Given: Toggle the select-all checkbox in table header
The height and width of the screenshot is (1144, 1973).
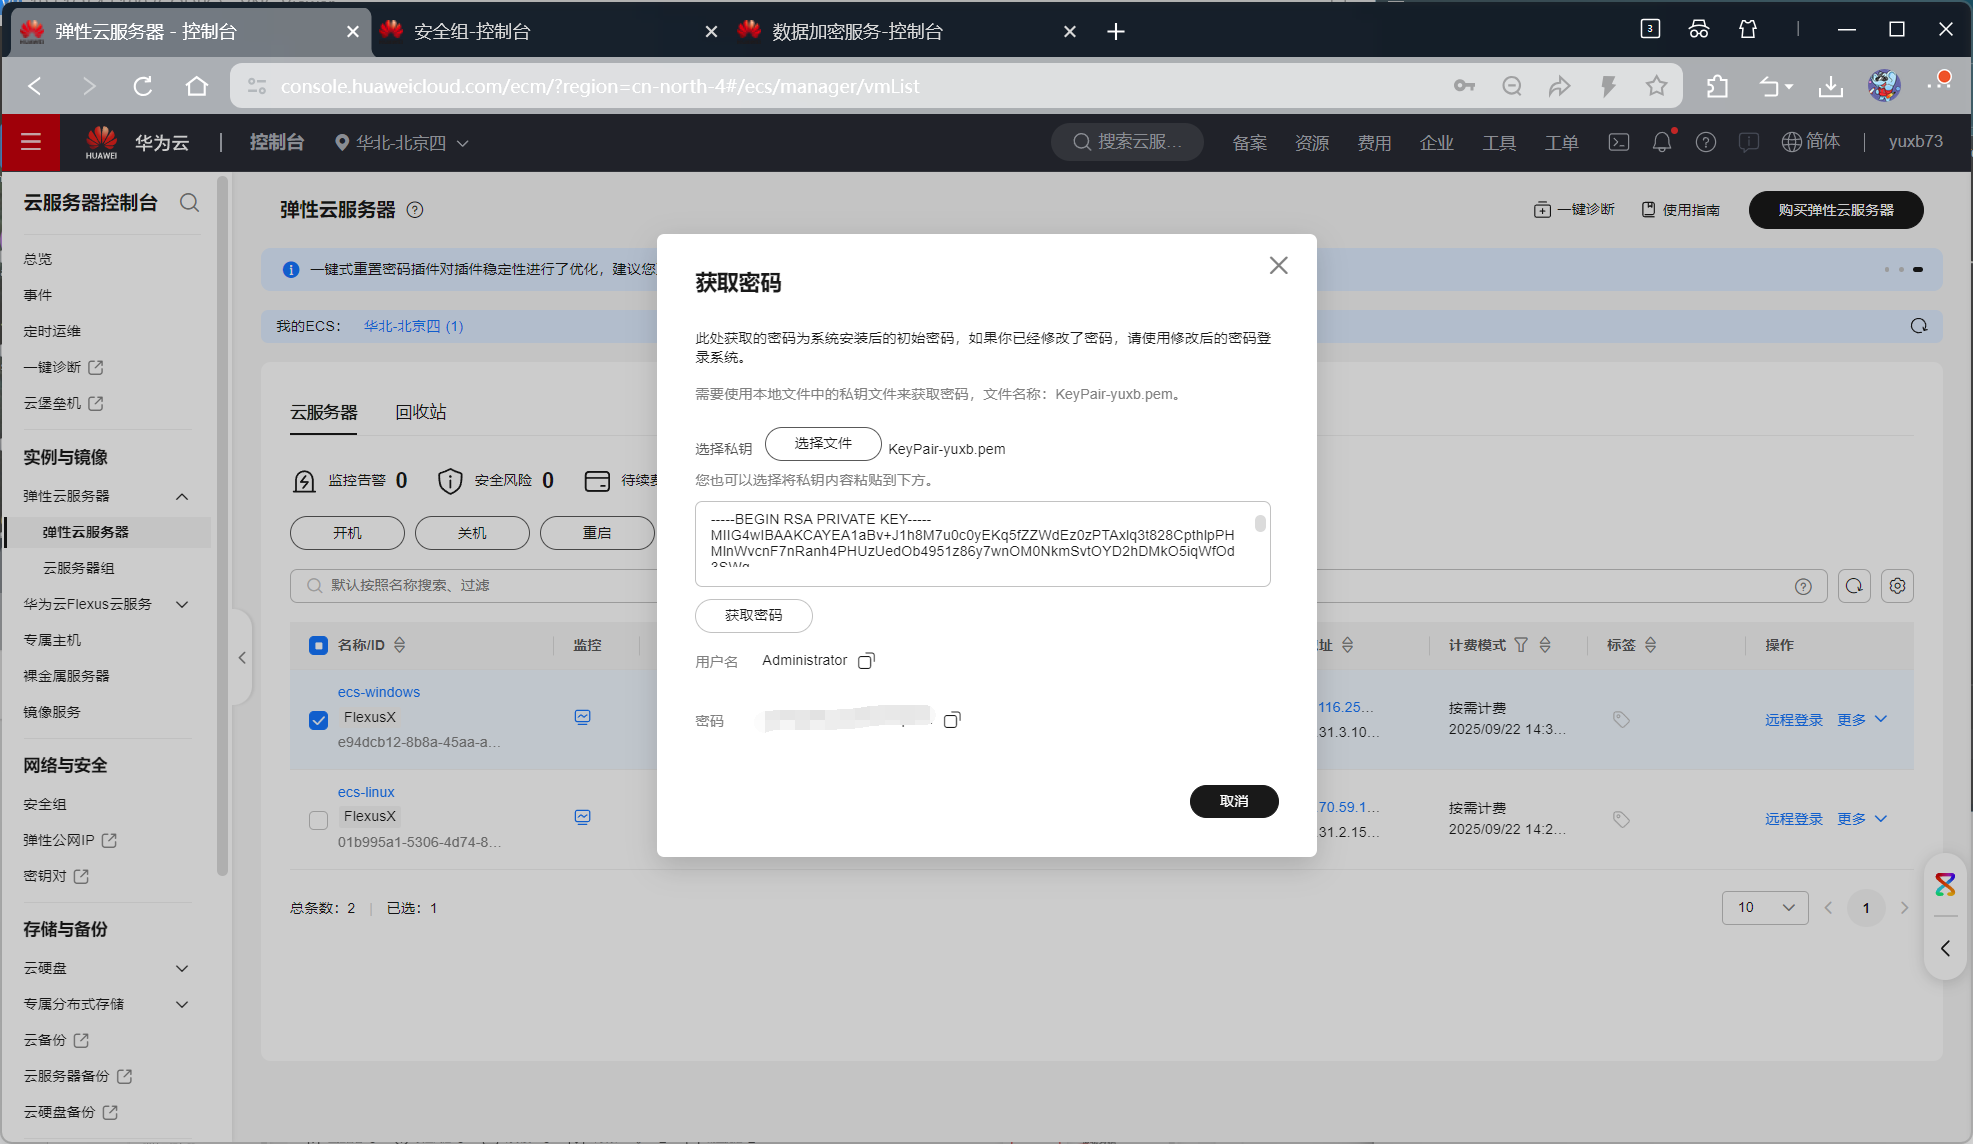Looking at the screenshot, I should (x=319, y=646).
